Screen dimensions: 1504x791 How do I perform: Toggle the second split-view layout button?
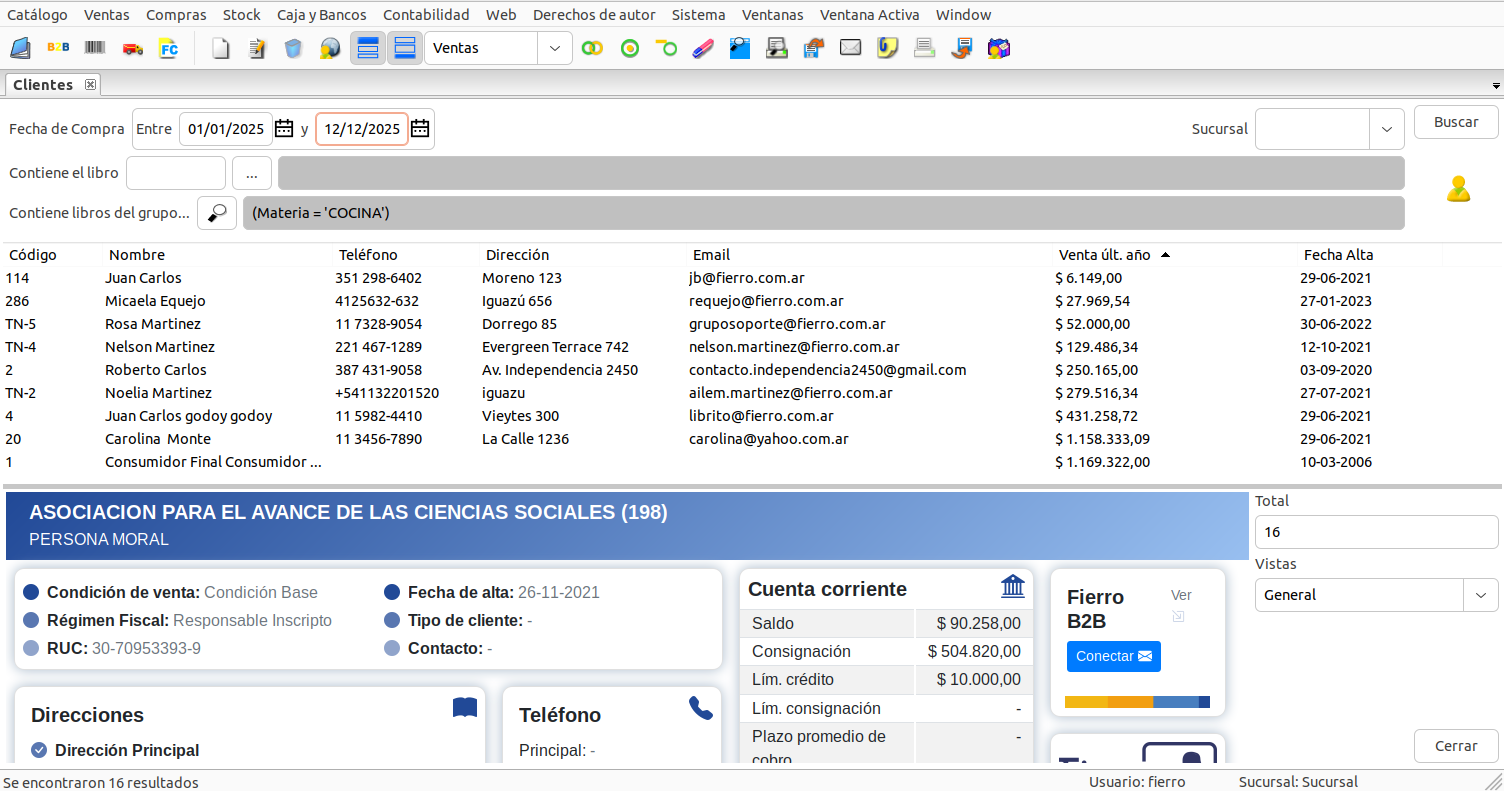404,48
